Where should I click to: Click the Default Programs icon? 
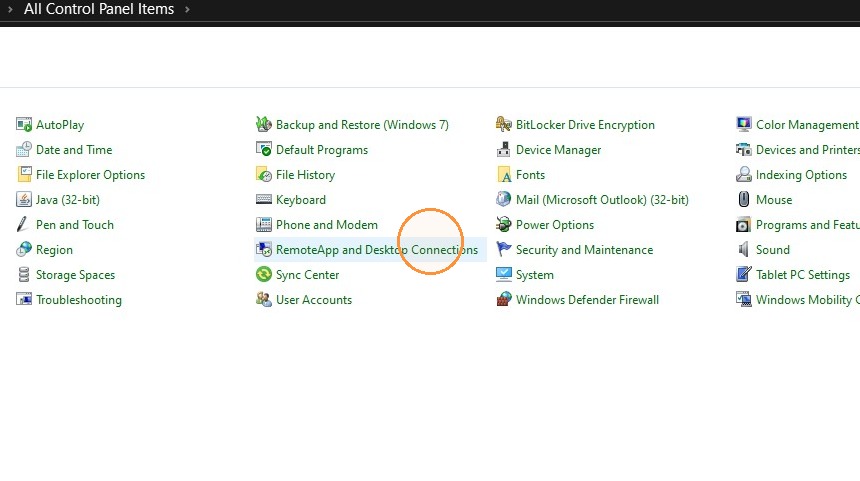tap(264, 150)
